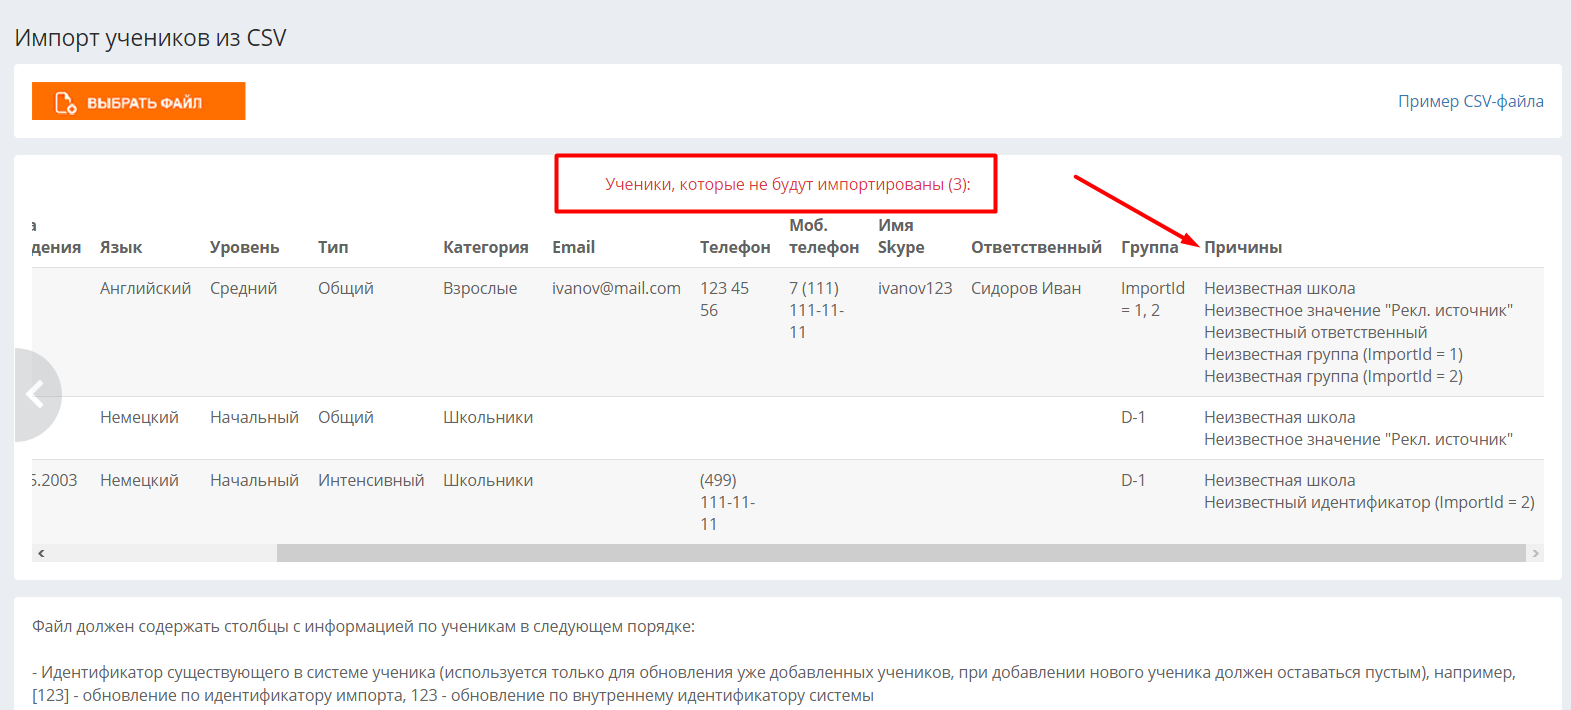Click 'Неизвестная группа (ImportId = 1)' reason

pos(1333,354)
